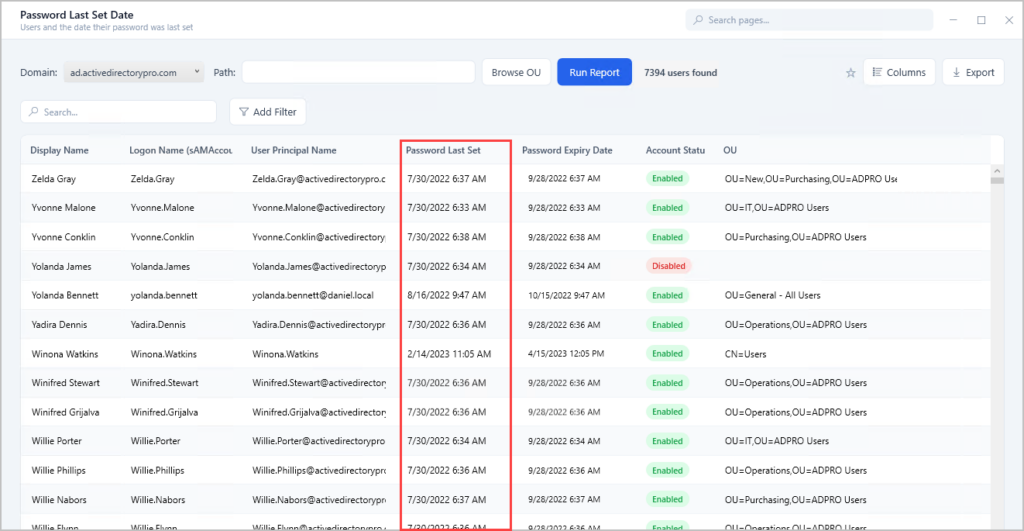Add a new filter
This screenshot has width=1024, height=531.
tap(268, 112)
